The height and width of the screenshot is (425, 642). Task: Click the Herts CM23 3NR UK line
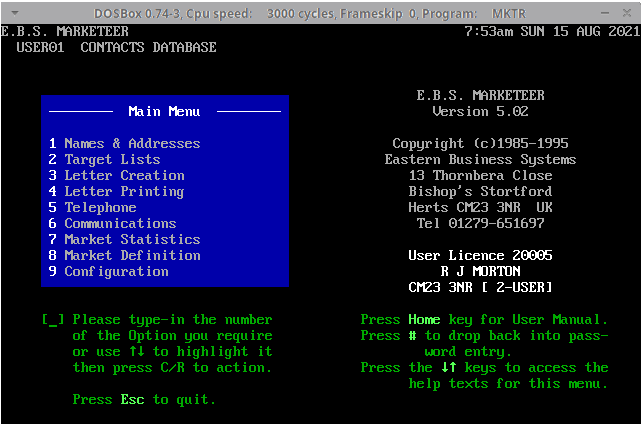tap(480, 207)
